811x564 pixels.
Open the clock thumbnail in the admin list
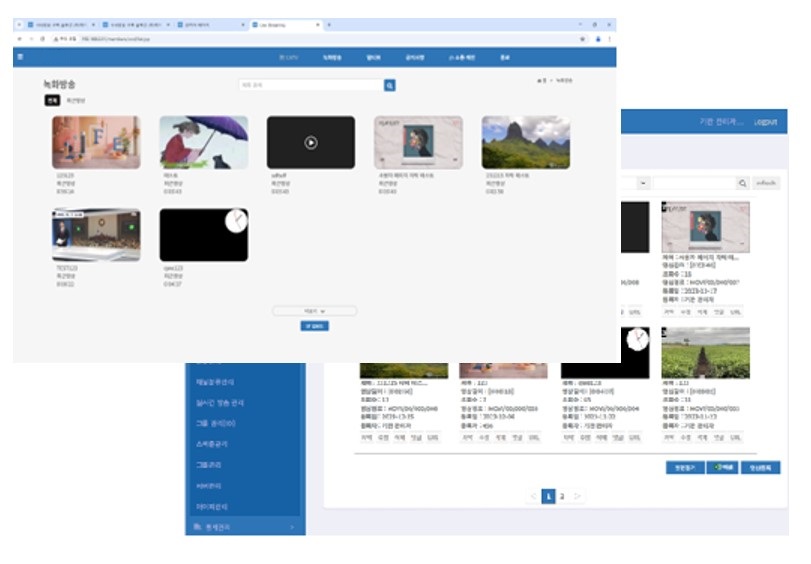pos(605,353)
